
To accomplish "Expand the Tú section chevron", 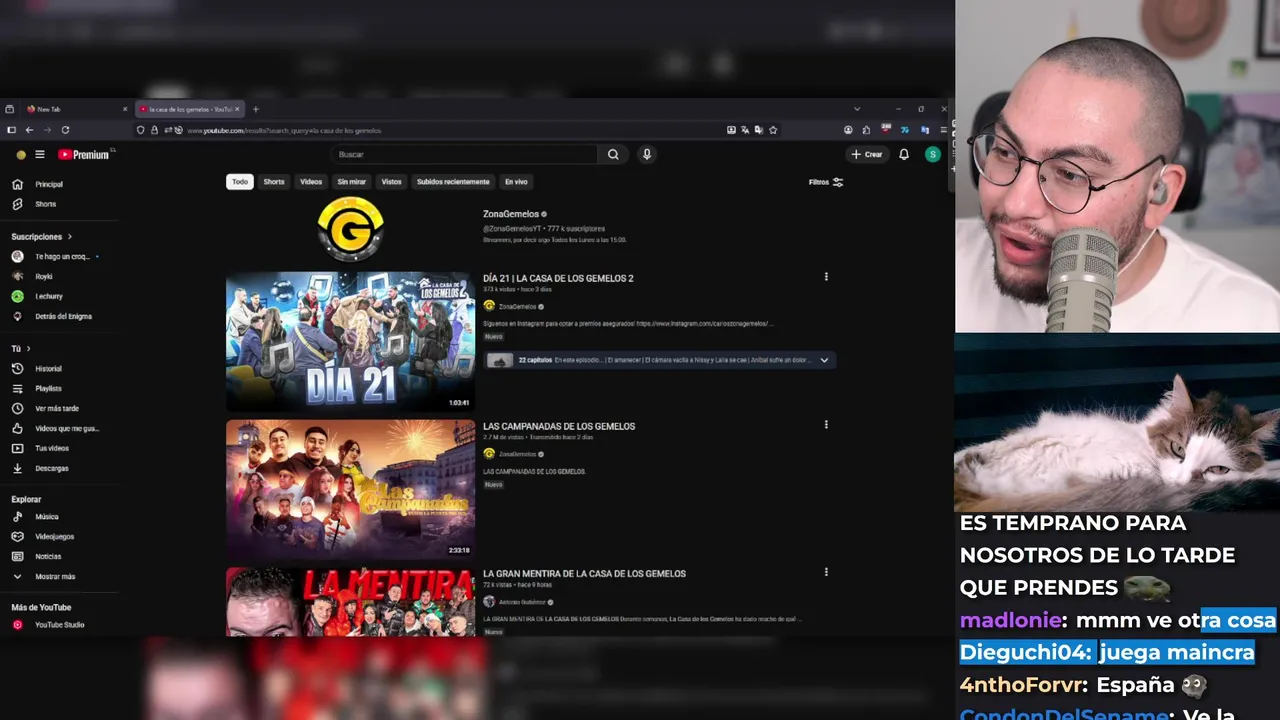I will point(28,349).
